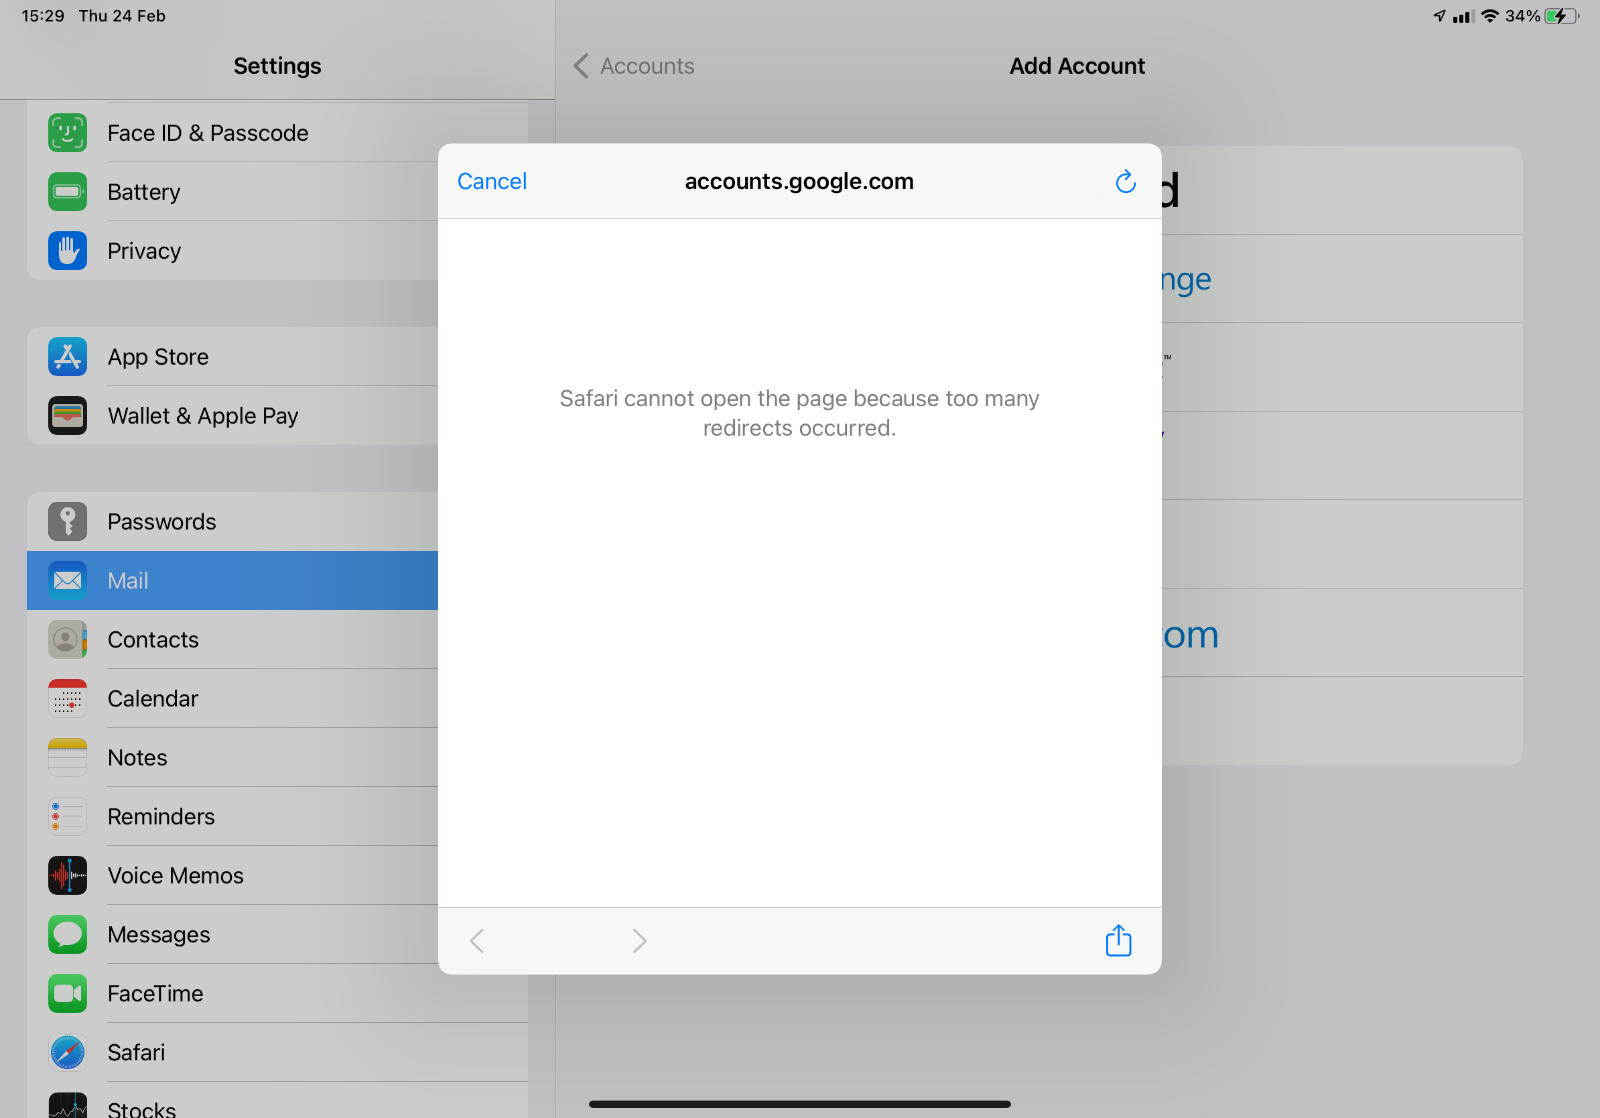1600x1118 pixels.
Task: Open the share sheet icon
Action: pyautogui.click(x=1118, y=940)
